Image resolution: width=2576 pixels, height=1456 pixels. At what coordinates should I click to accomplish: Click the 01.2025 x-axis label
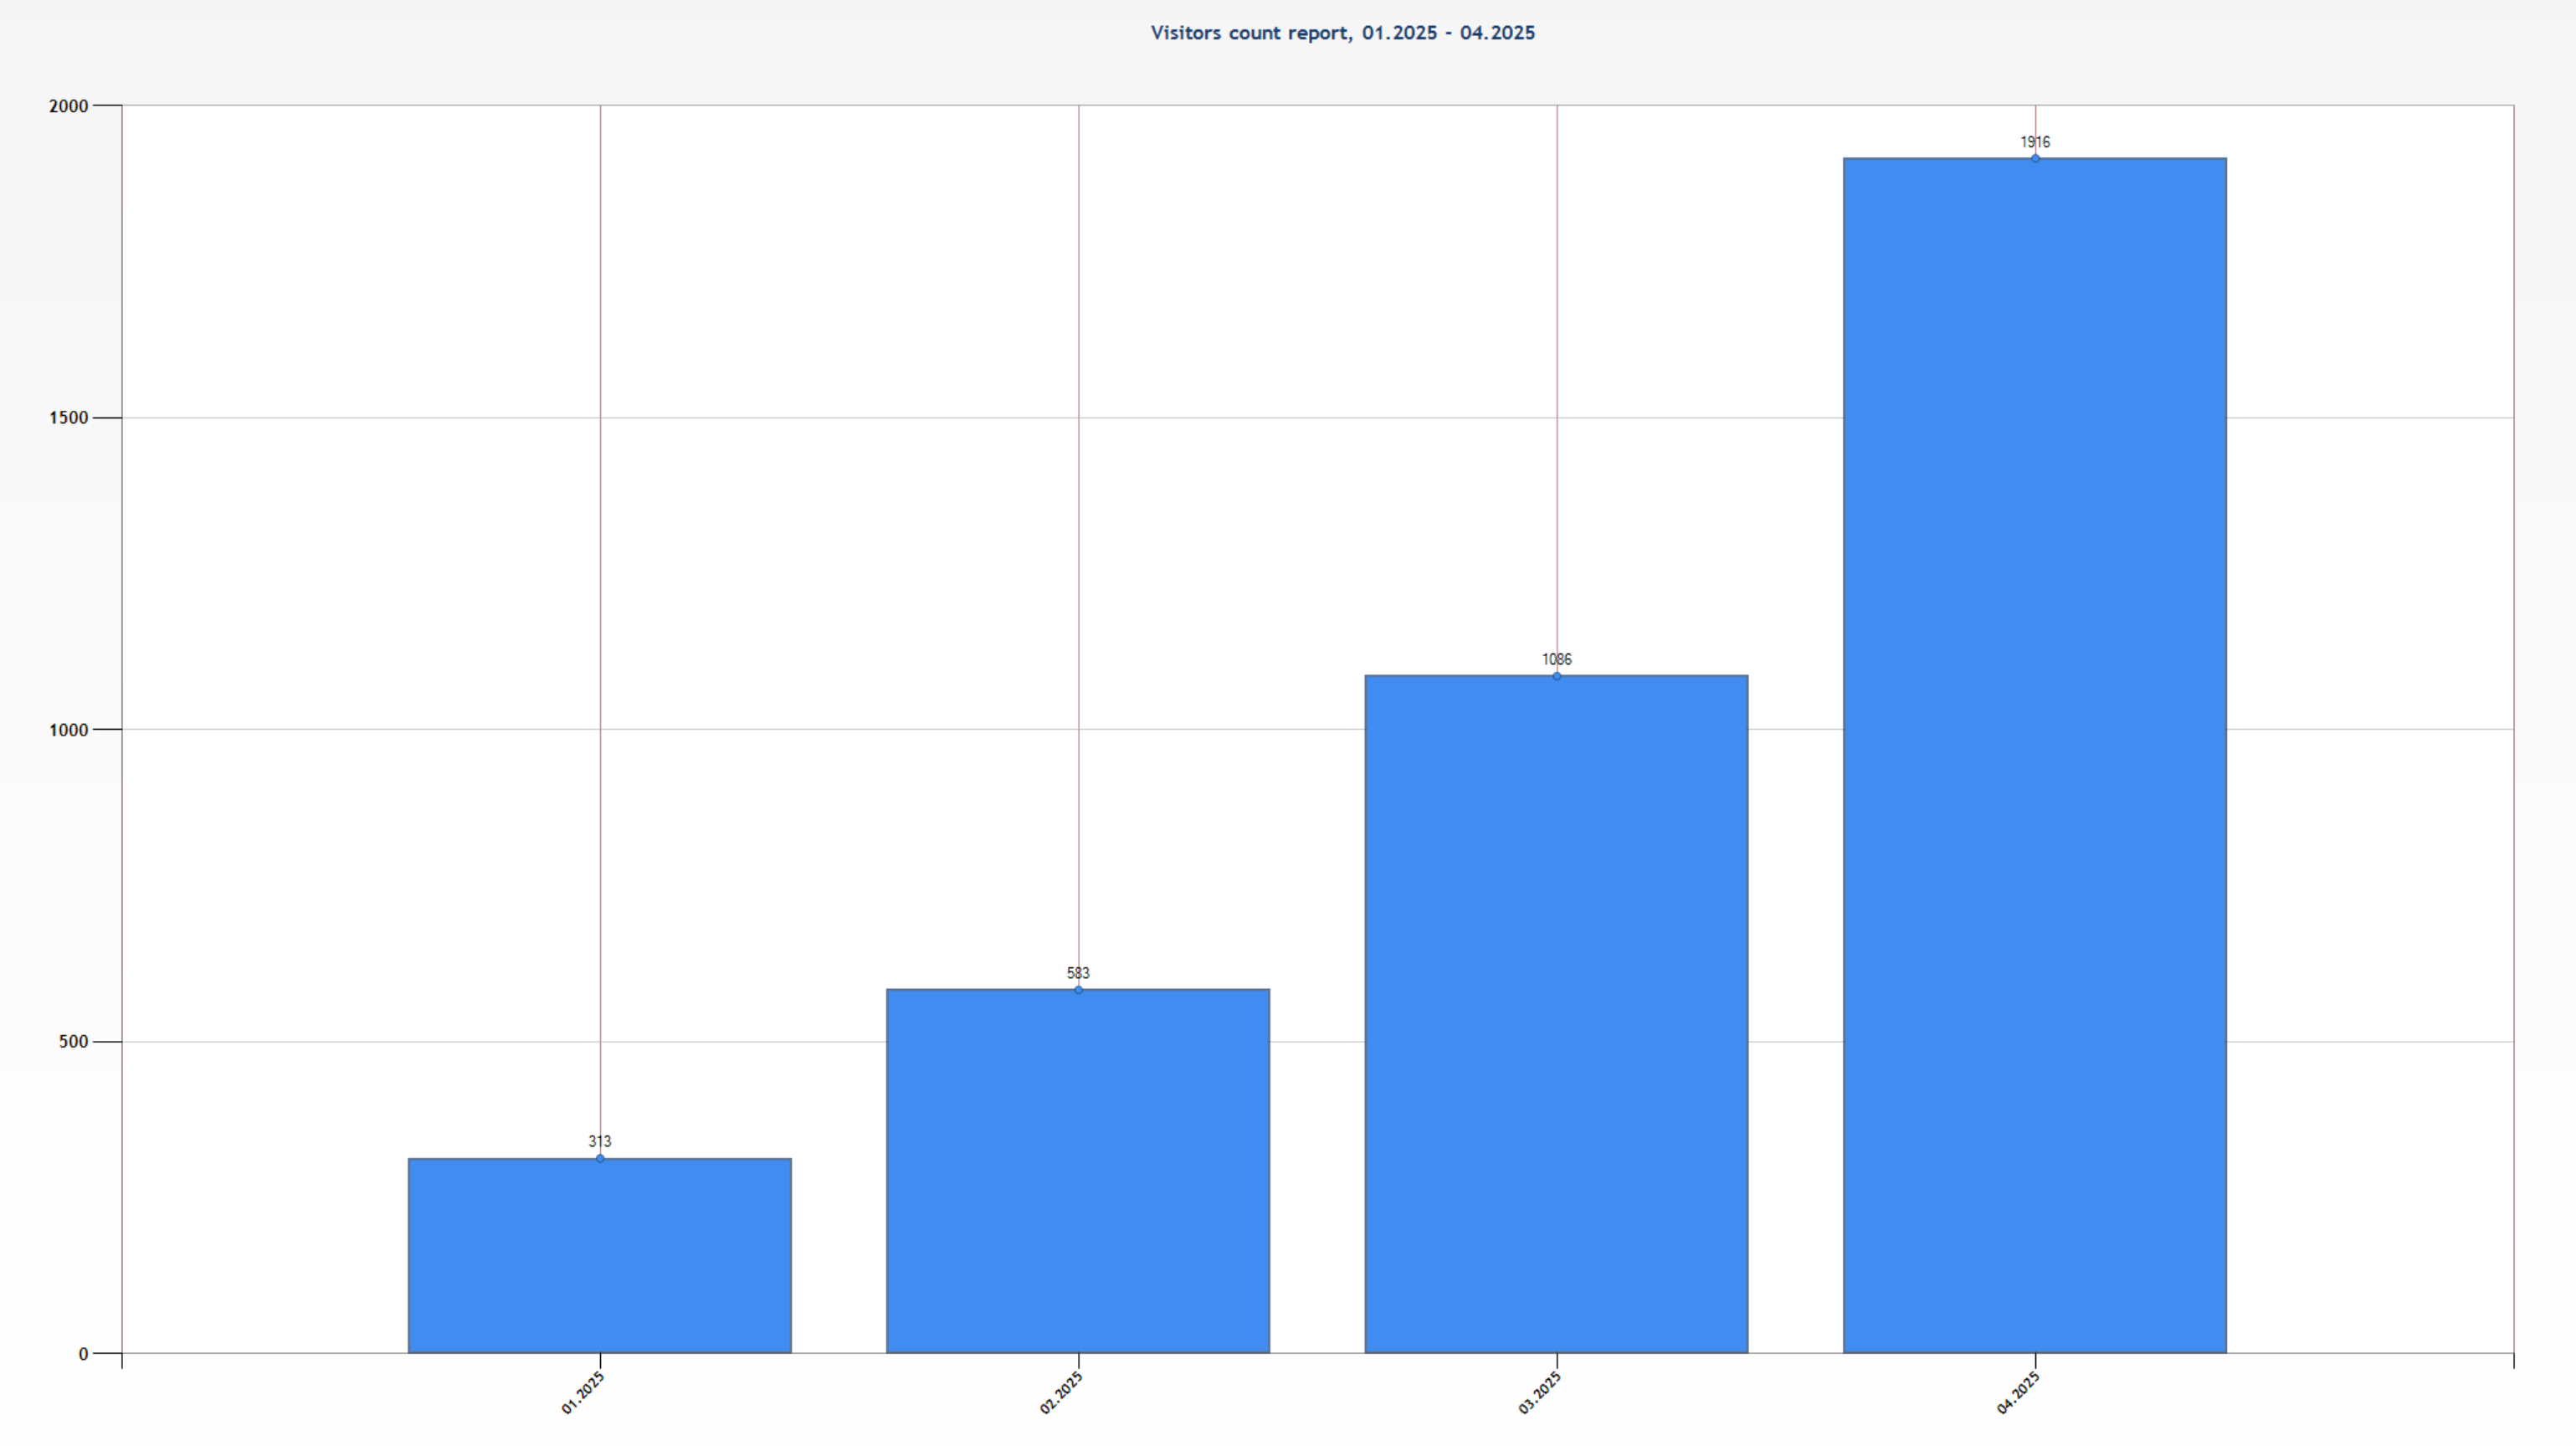tap(583, 1393)
